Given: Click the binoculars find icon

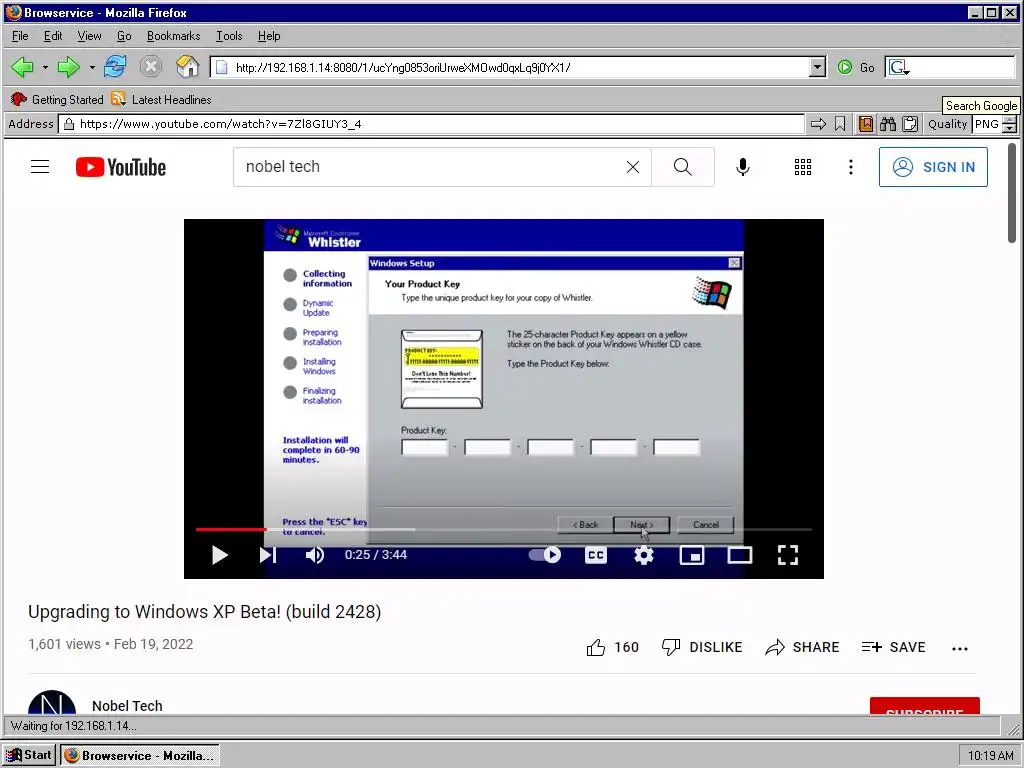Looking at the screenshot, I should tap(888, 124).
